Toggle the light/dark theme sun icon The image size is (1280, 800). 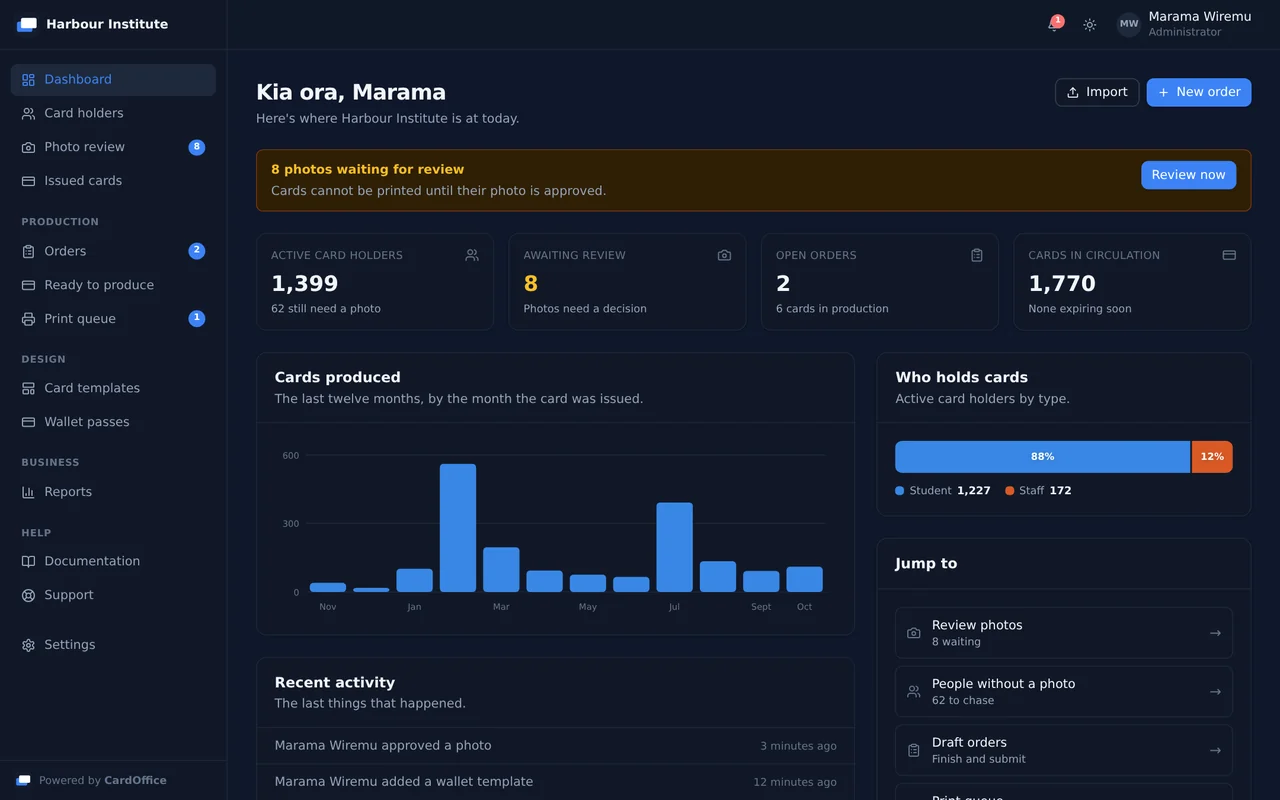tap(1090, 24)
